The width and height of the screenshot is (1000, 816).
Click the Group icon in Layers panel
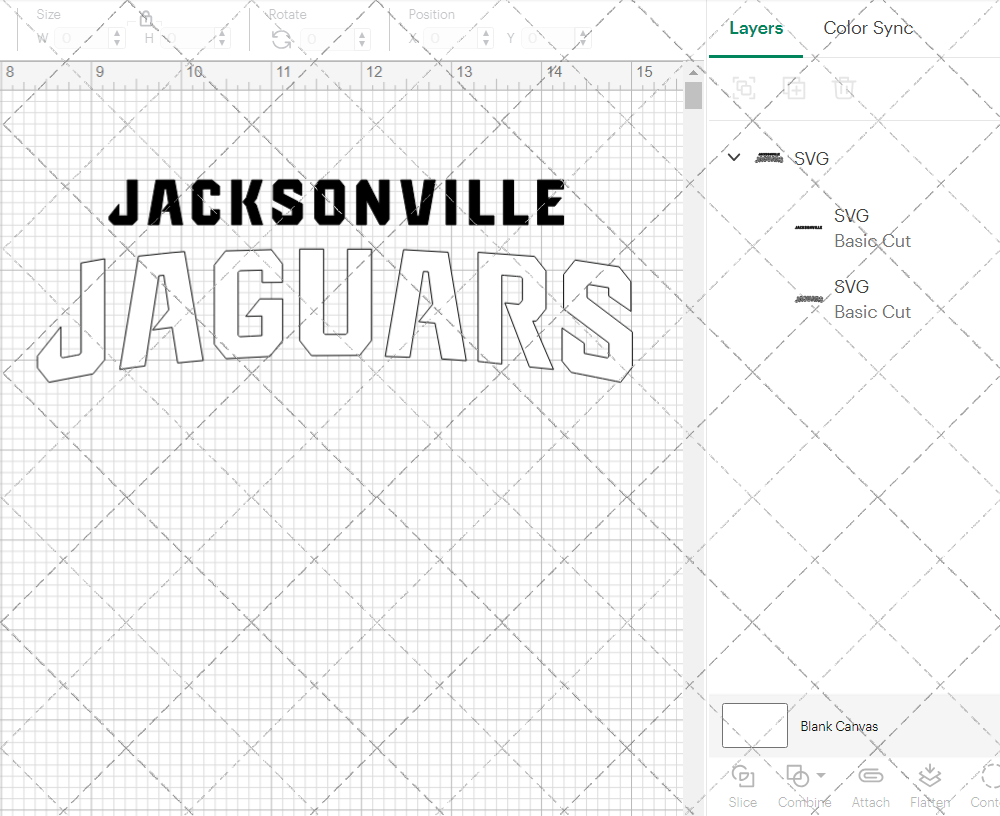[743, 88]
